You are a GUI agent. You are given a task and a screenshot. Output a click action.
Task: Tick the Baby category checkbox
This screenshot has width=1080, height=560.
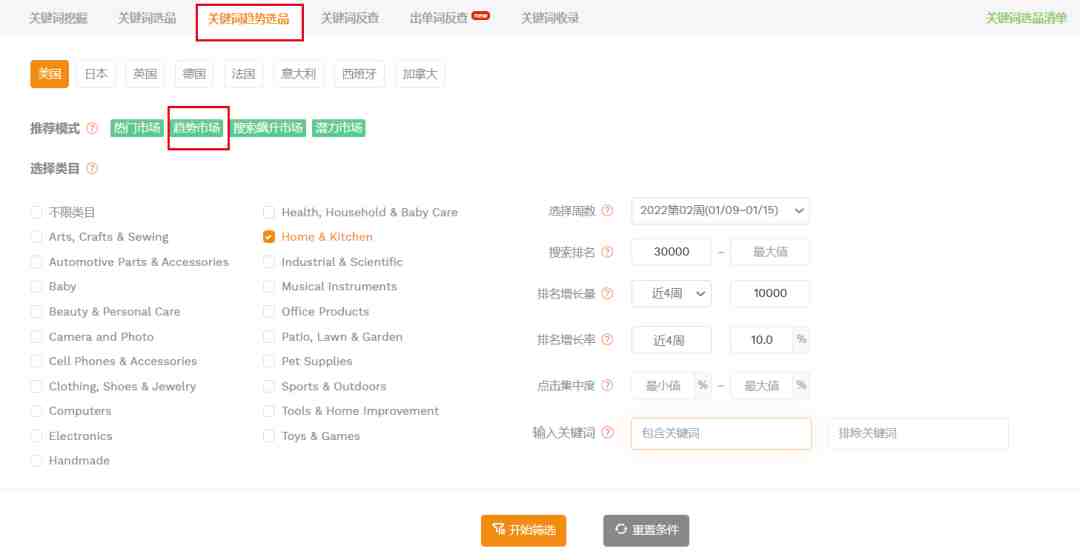pyautogui.click(x=37, y=287)
